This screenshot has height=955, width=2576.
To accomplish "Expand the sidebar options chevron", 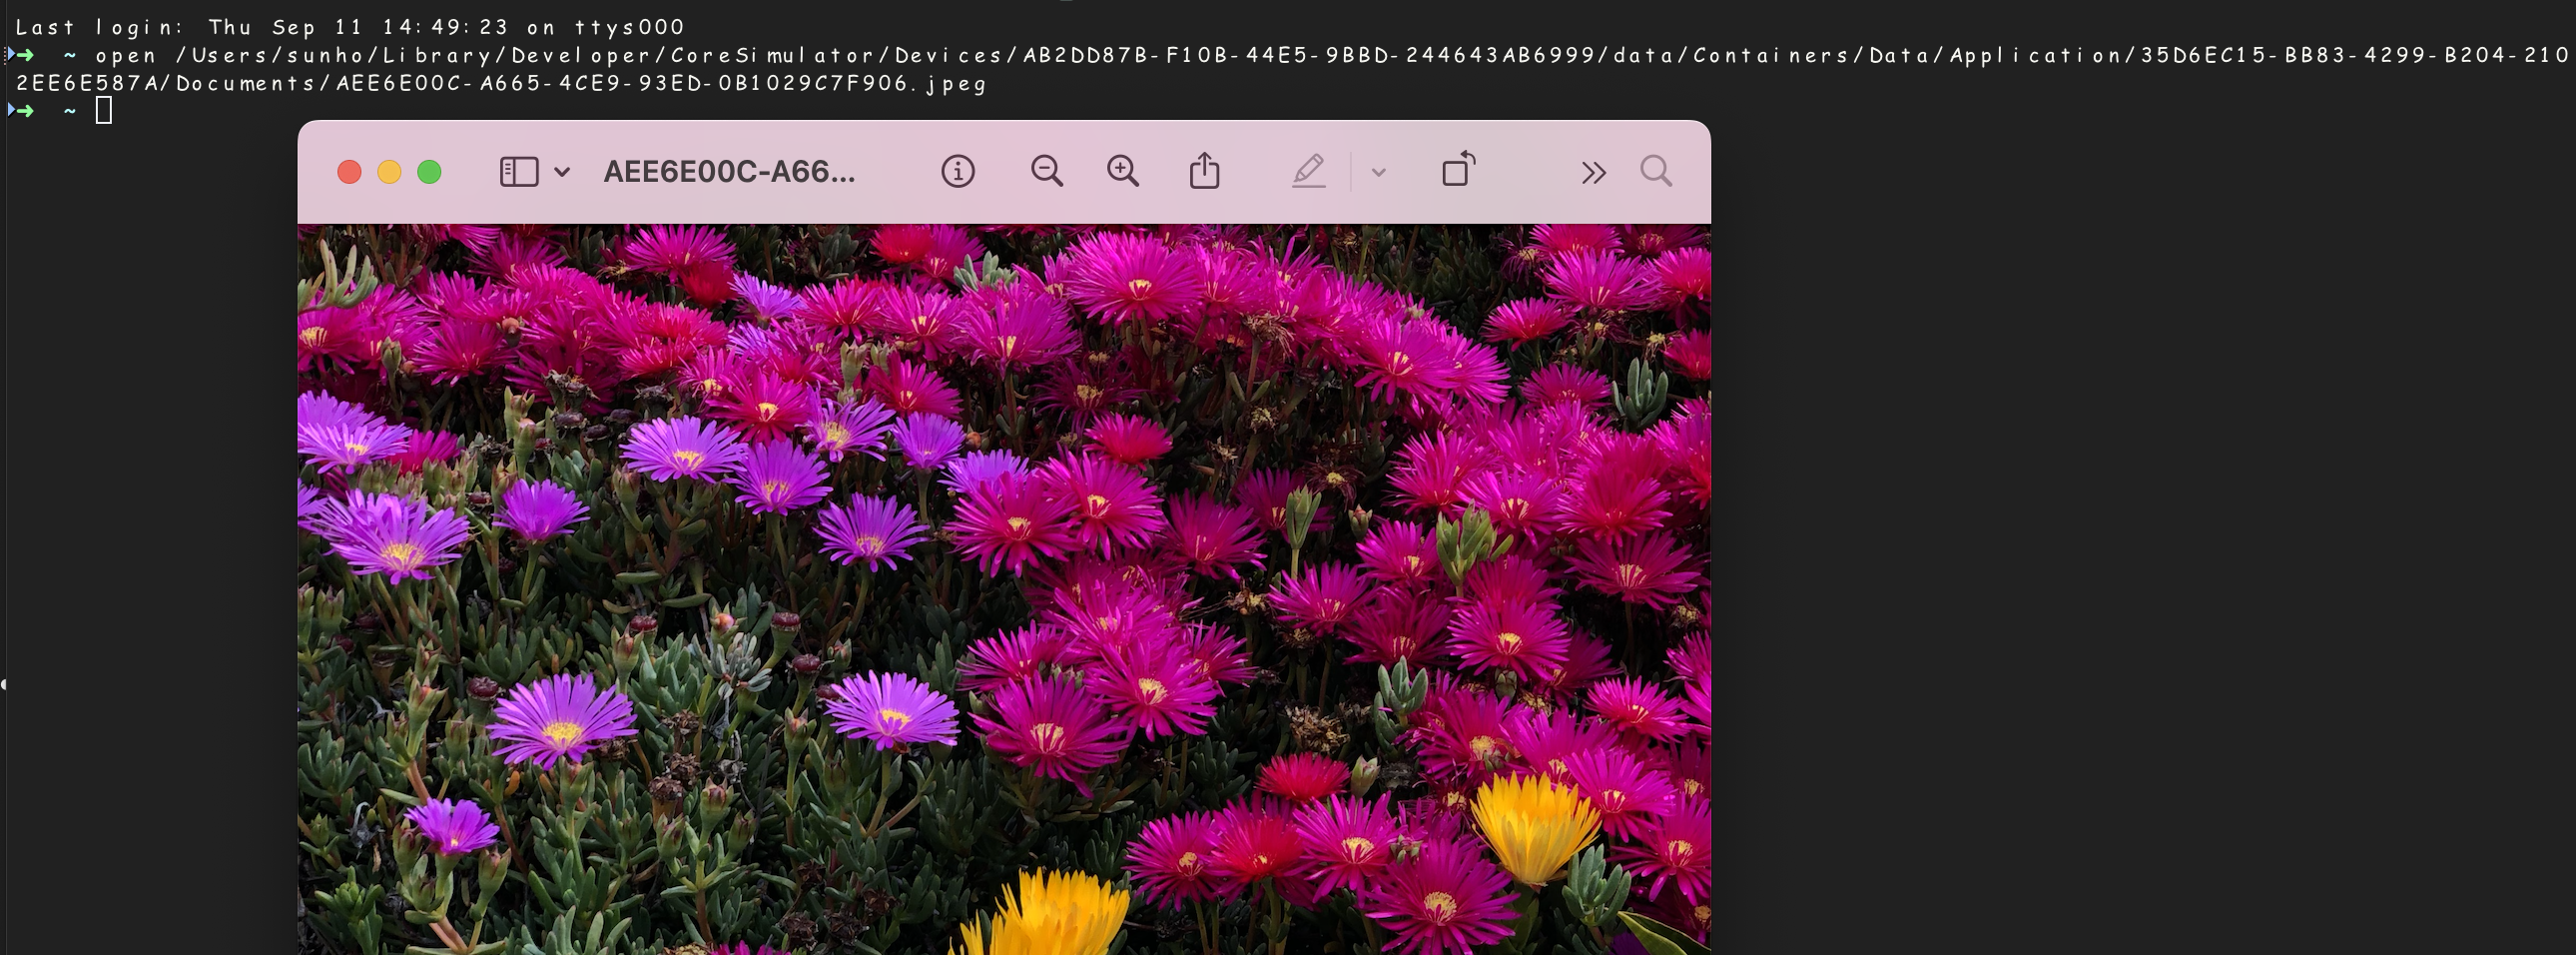I will [x=562, y=172].
